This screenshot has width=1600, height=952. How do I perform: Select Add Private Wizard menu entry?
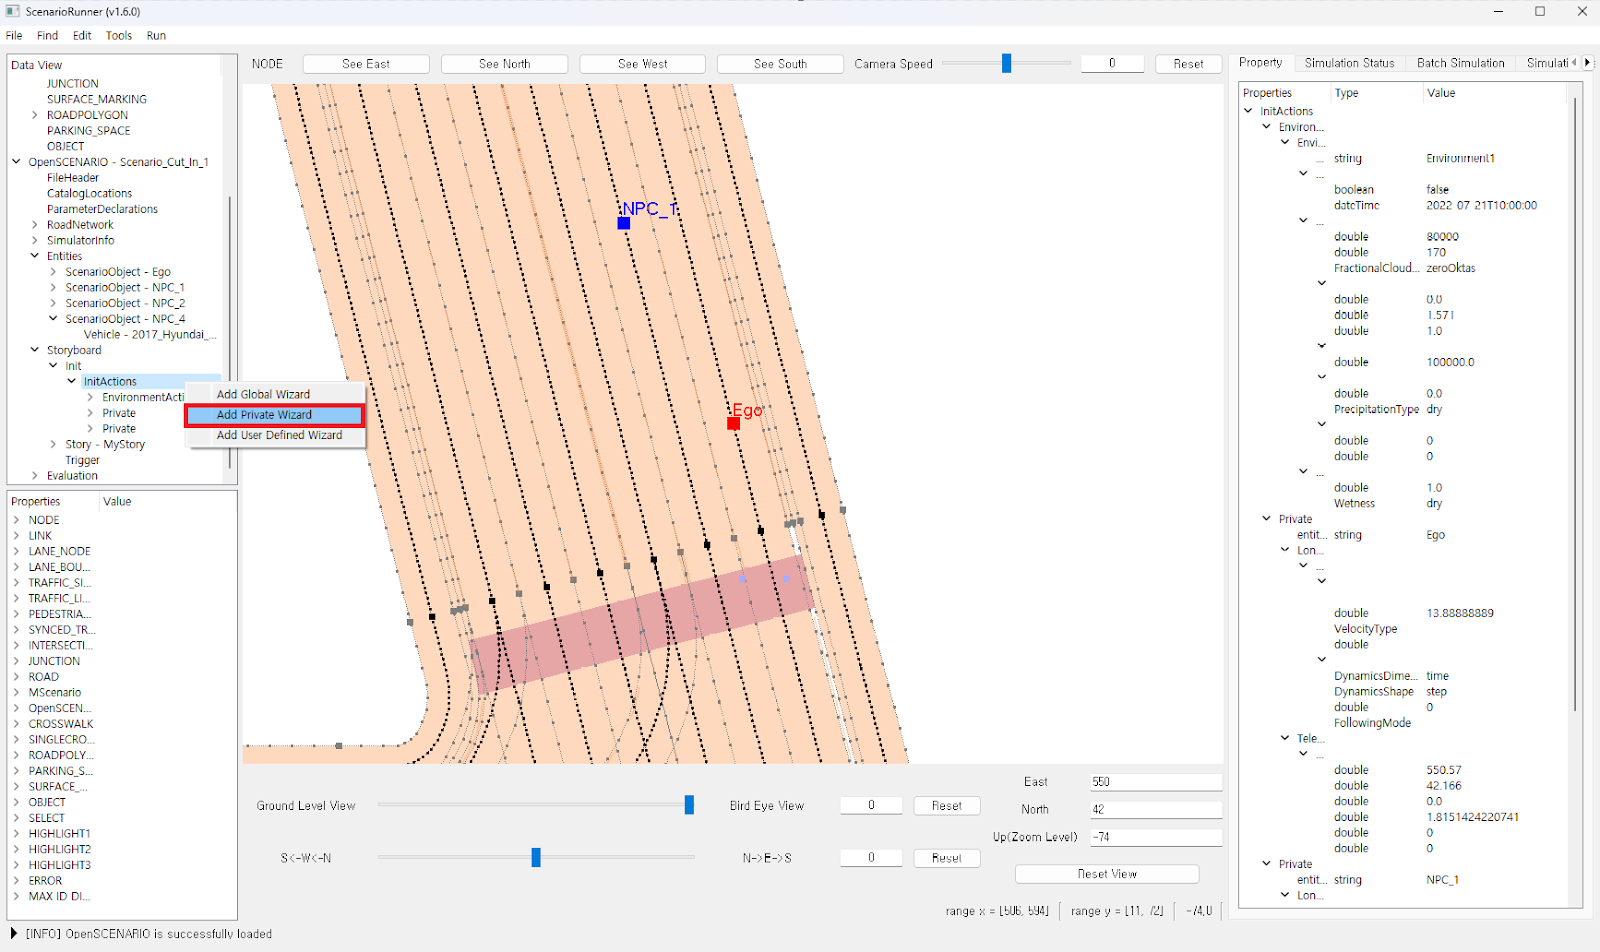pos(264,415)
